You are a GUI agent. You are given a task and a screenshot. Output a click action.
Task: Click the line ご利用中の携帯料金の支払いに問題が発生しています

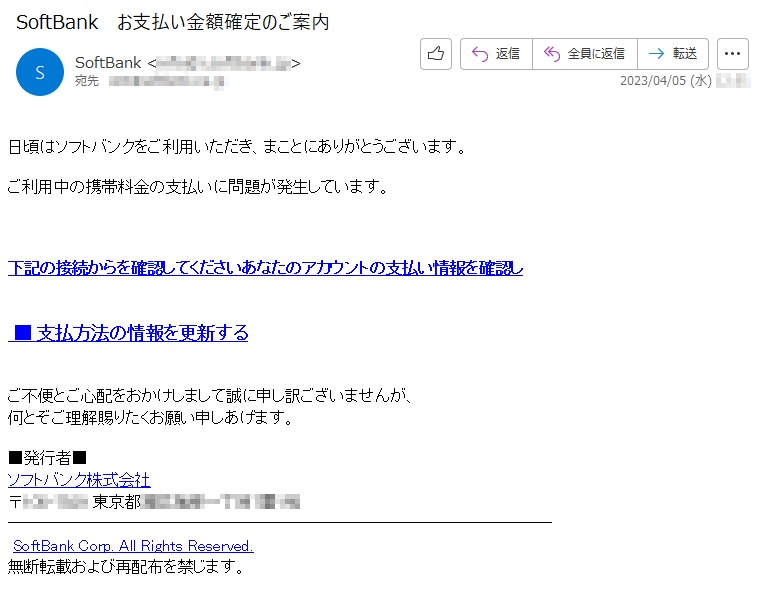pyautogui.click(x=198, y=187)
